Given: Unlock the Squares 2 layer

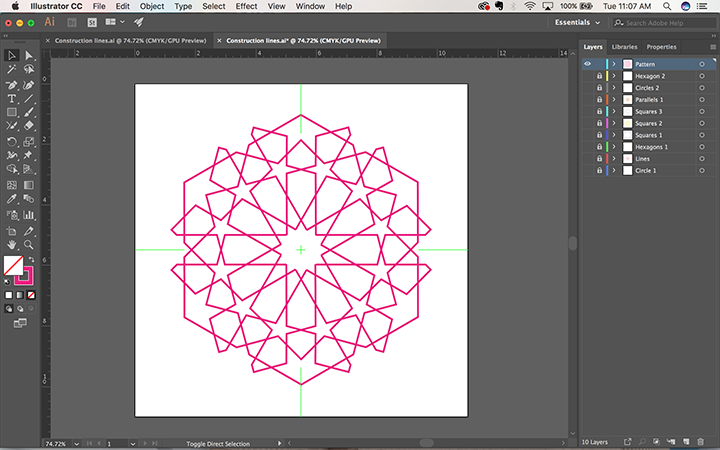Looking at the screenshot, I should (599, 123).
